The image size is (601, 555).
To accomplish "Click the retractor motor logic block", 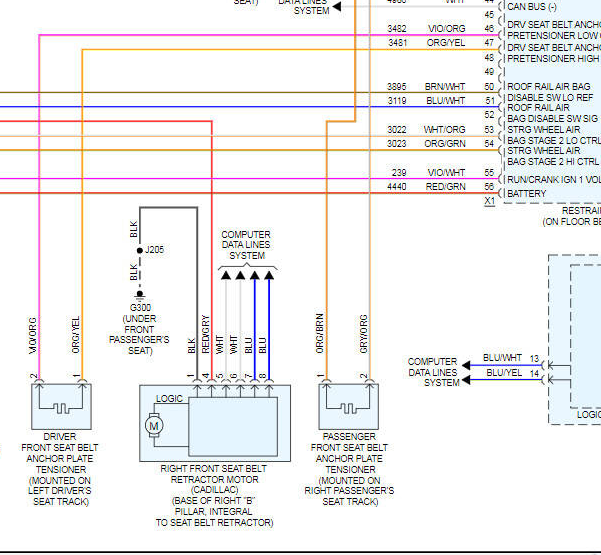I will coord(233,427).
